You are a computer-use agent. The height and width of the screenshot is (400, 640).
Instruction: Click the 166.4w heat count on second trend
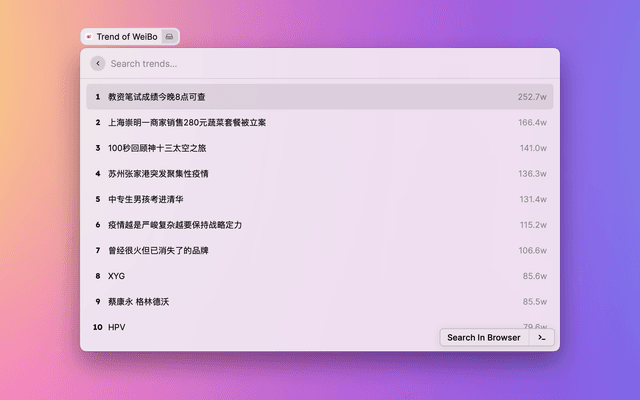(532, 123)
